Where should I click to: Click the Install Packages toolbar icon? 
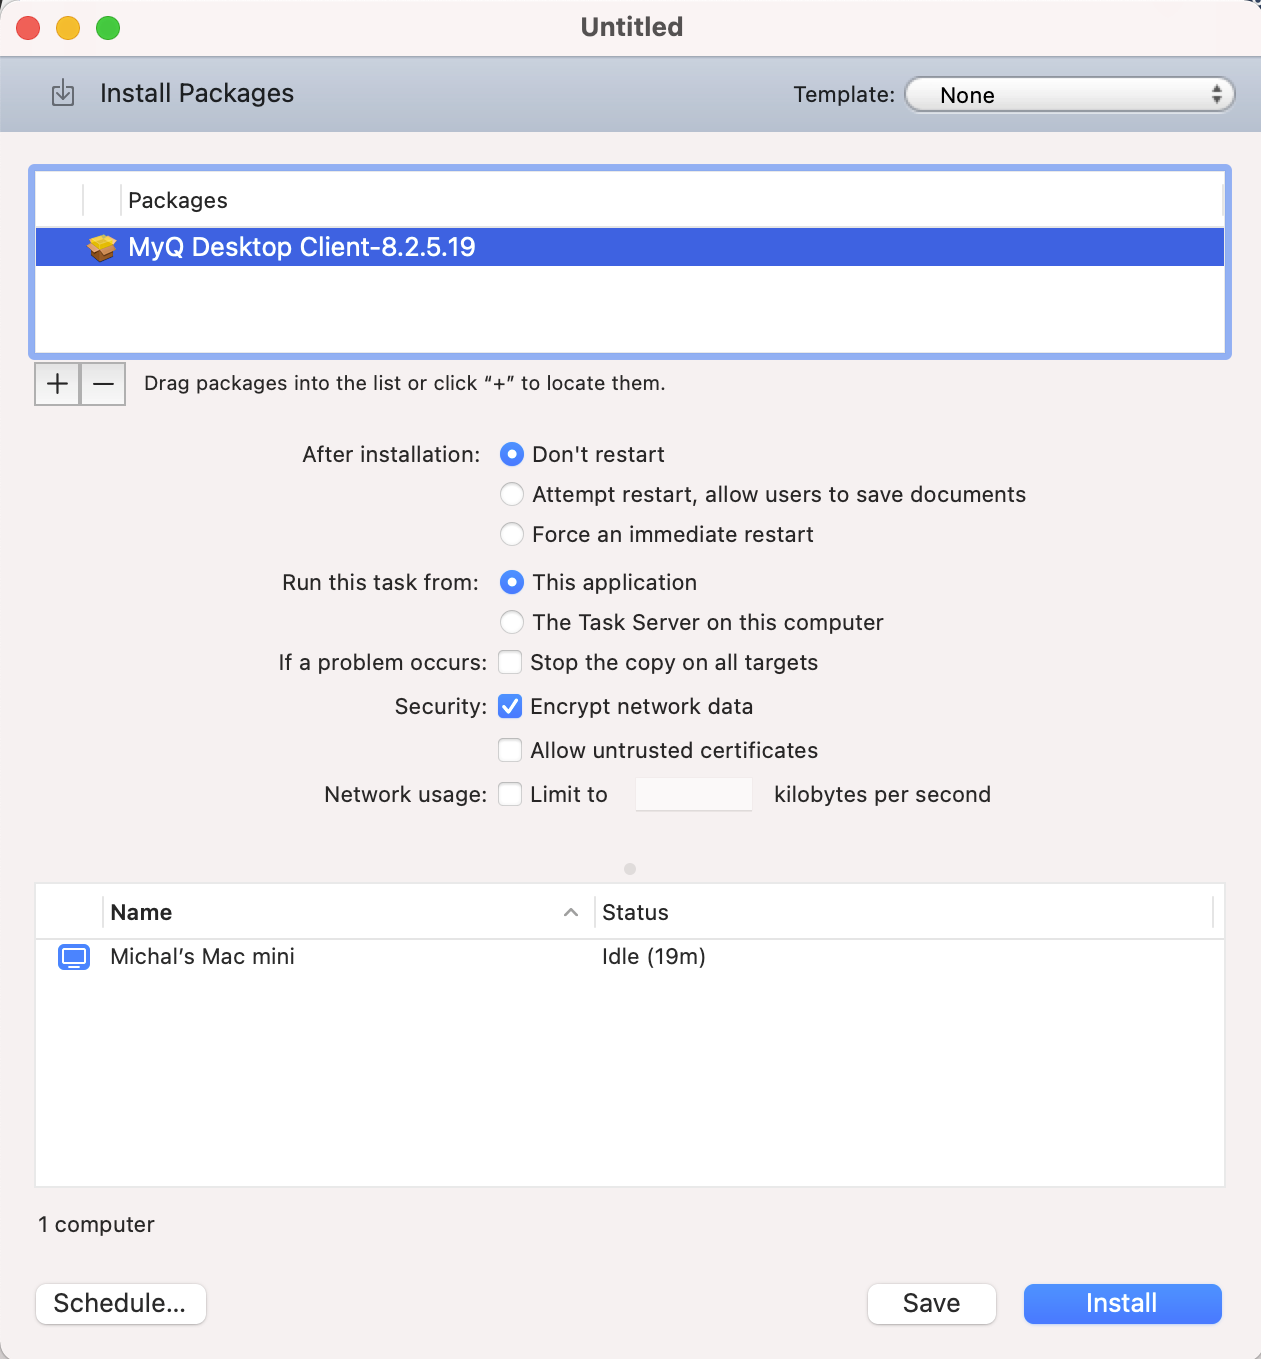(62, 93)
